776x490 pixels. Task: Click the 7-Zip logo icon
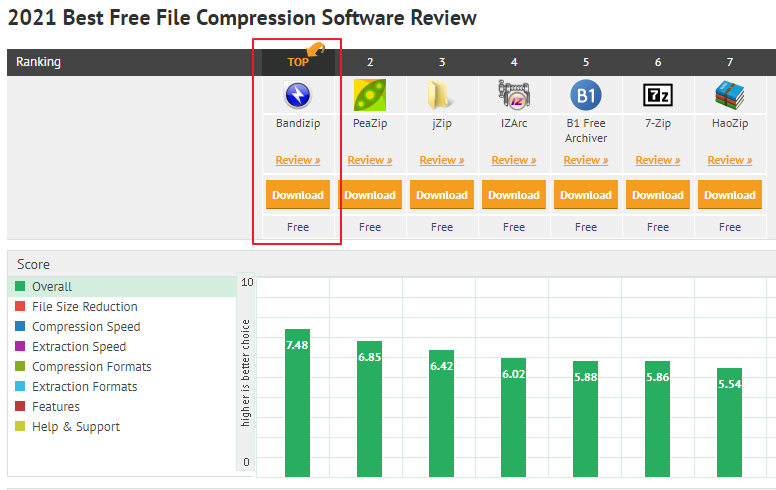click(658, 95)
